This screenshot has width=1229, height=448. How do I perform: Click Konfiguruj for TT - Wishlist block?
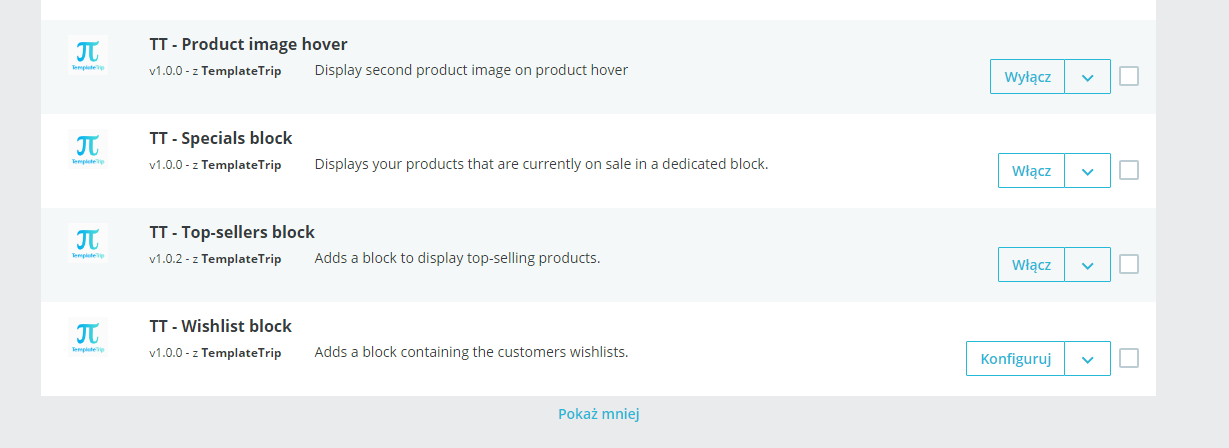(x=1015, y=359)
